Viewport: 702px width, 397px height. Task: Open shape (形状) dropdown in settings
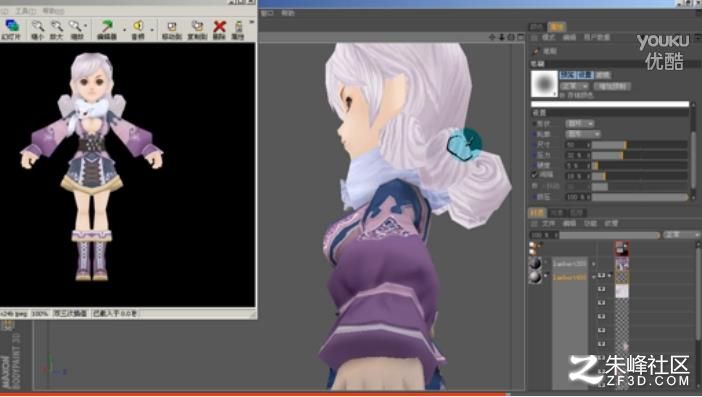[x=580, y=123]
